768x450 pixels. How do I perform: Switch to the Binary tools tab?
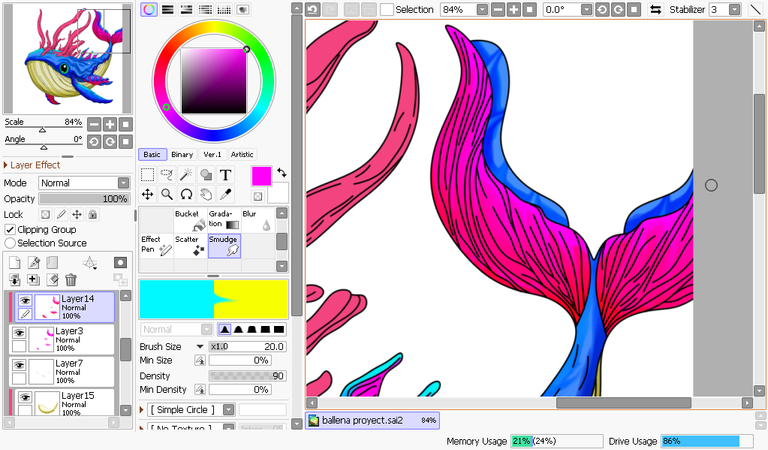[x=182, y=154]
